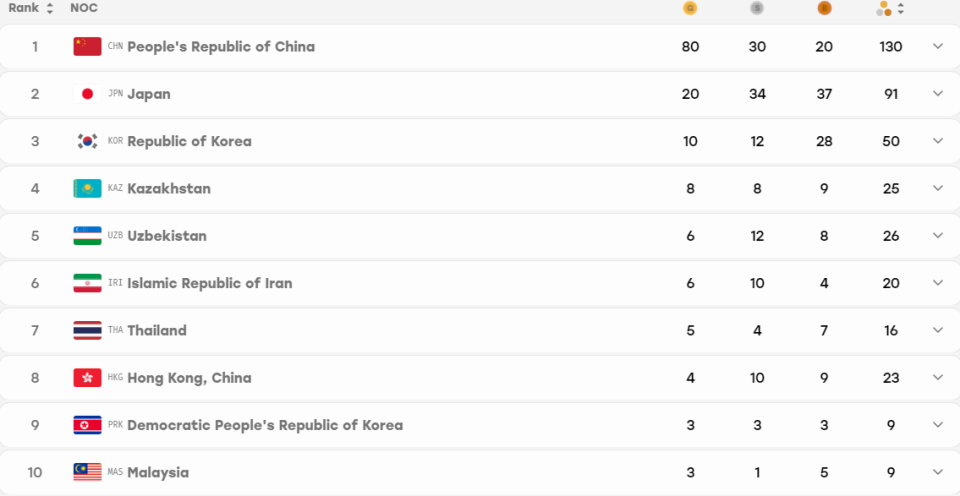Click the silver medal column icon
This screenshot has width=960, height=496.
coord(757,9)
